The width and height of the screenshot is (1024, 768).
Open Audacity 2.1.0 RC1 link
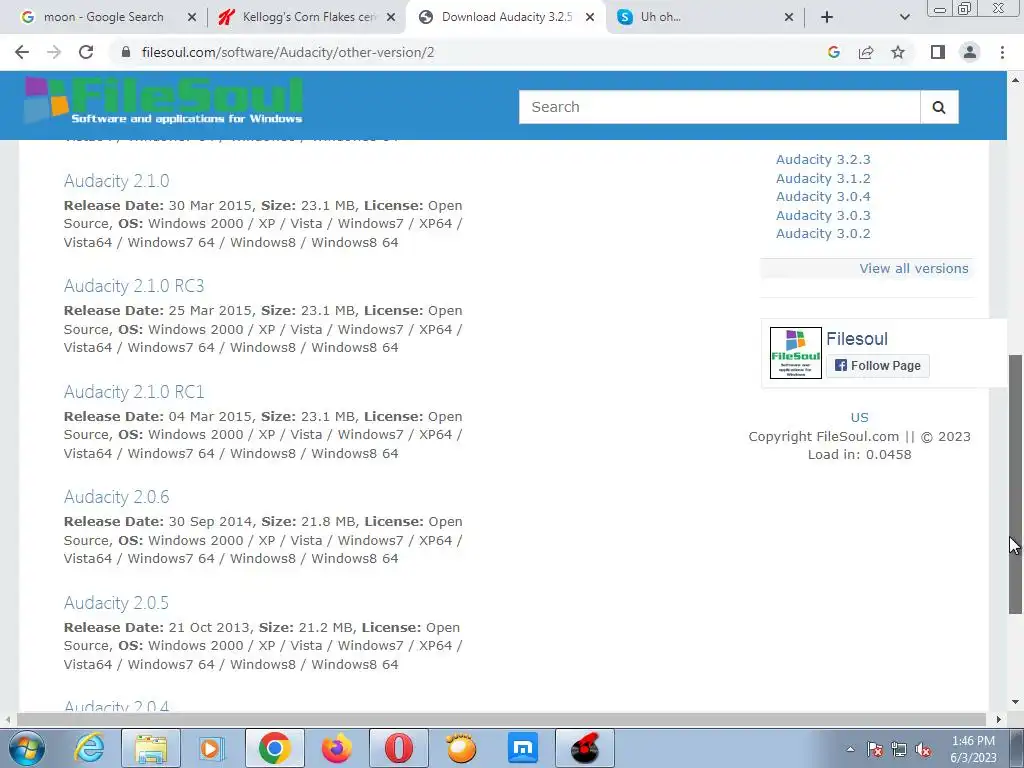tap(134, 392)
